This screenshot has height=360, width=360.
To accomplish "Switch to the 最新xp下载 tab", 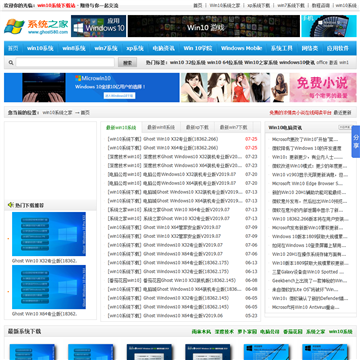I will pos(197,127).
